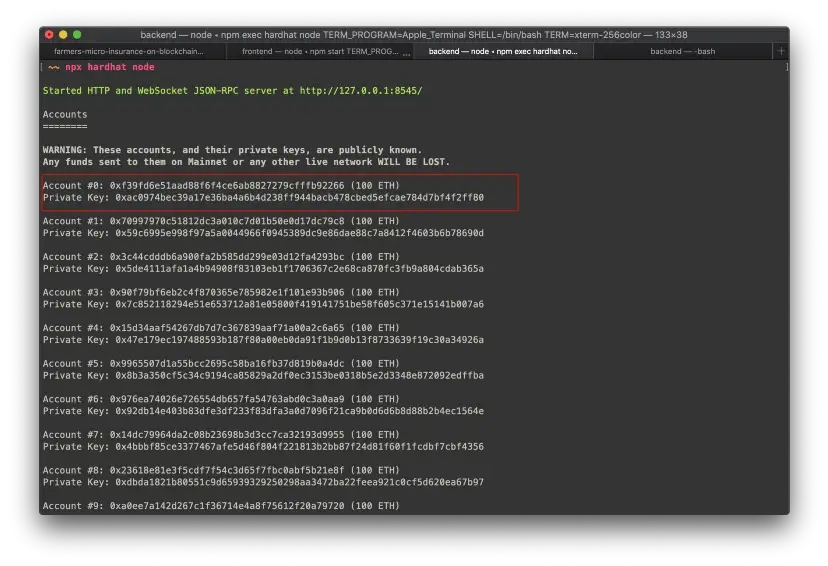Click the Account #7 address line

221,435
